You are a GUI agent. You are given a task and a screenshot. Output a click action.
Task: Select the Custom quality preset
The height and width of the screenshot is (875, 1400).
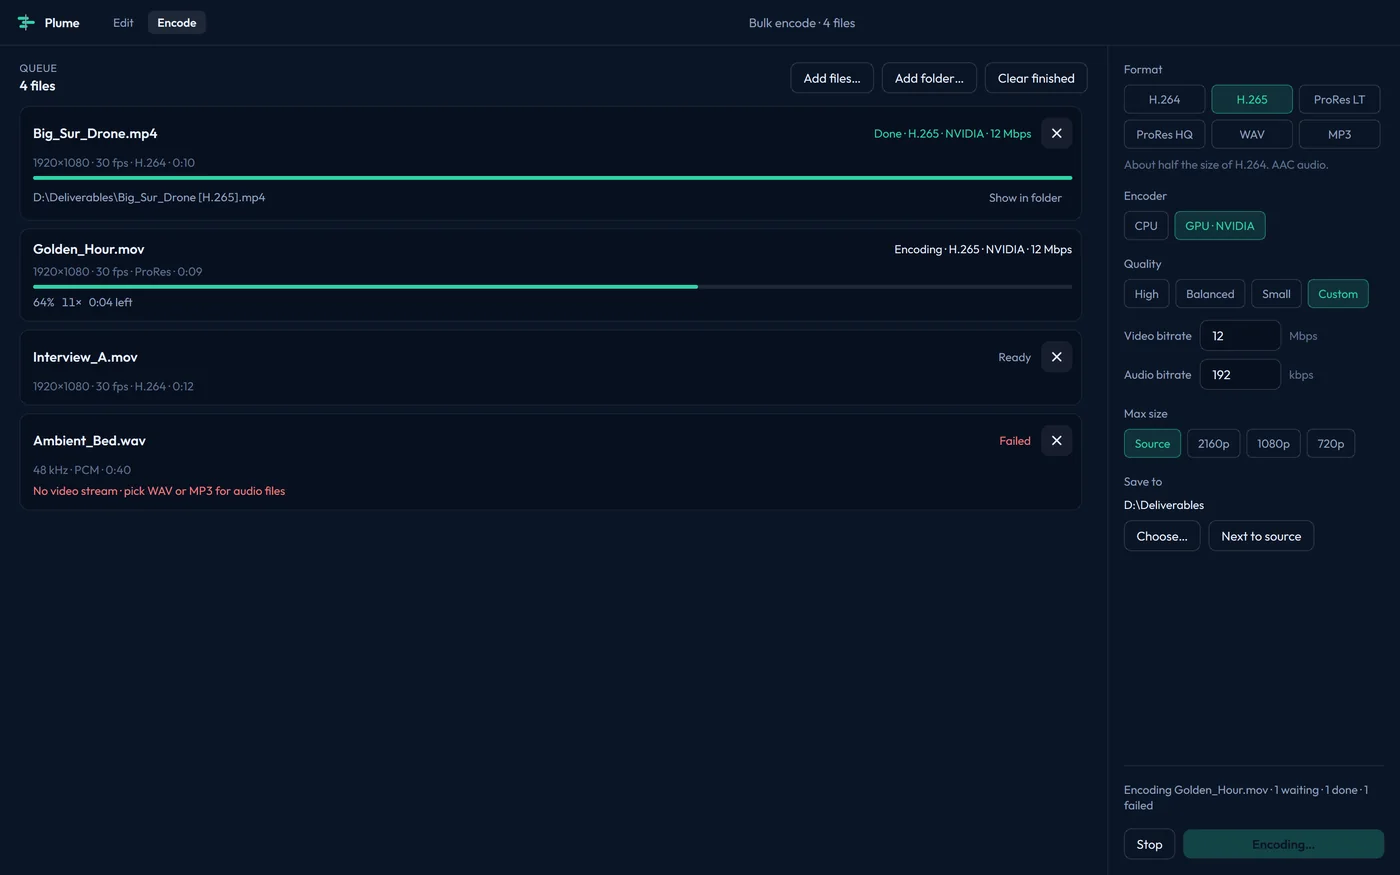1338,294
